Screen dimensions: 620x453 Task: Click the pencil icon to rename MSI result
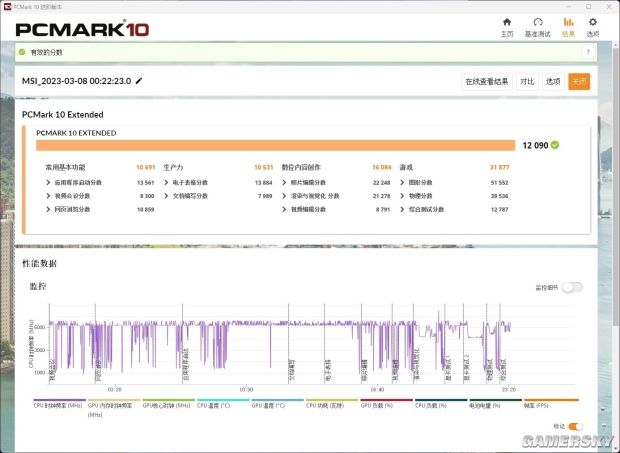click(139, 81)
